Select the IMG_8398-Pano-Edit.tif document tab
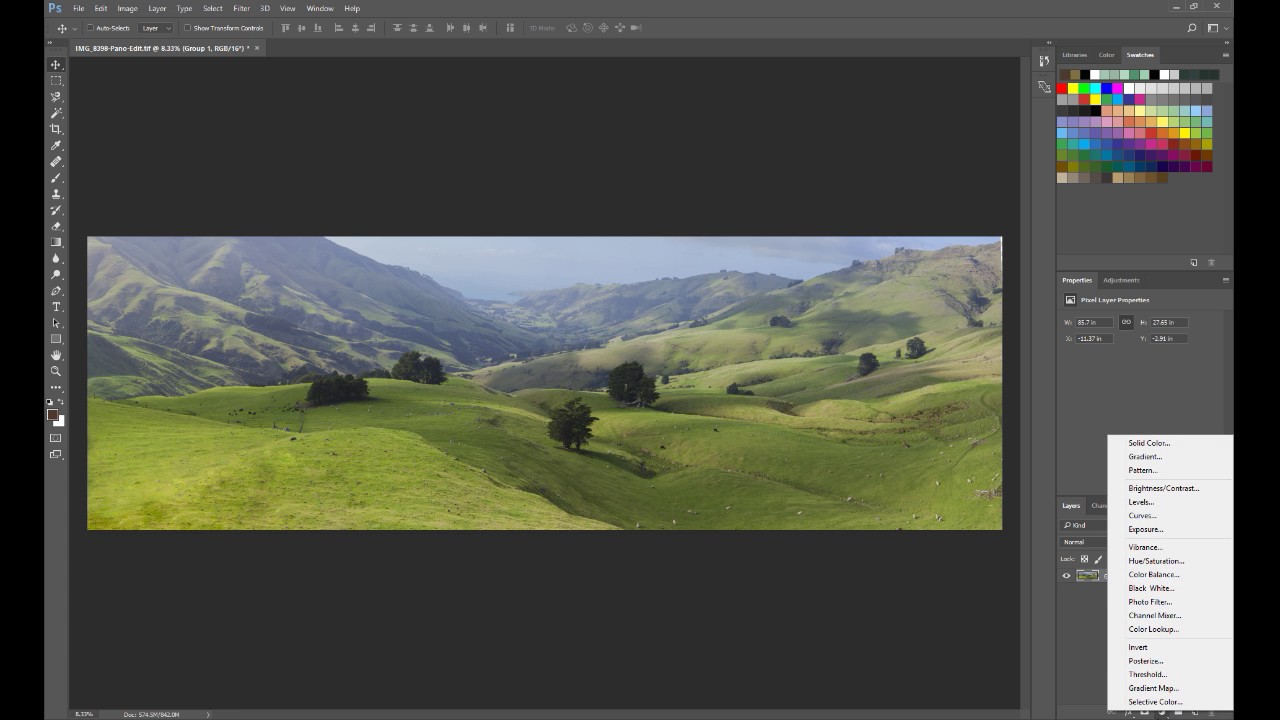 162,48
